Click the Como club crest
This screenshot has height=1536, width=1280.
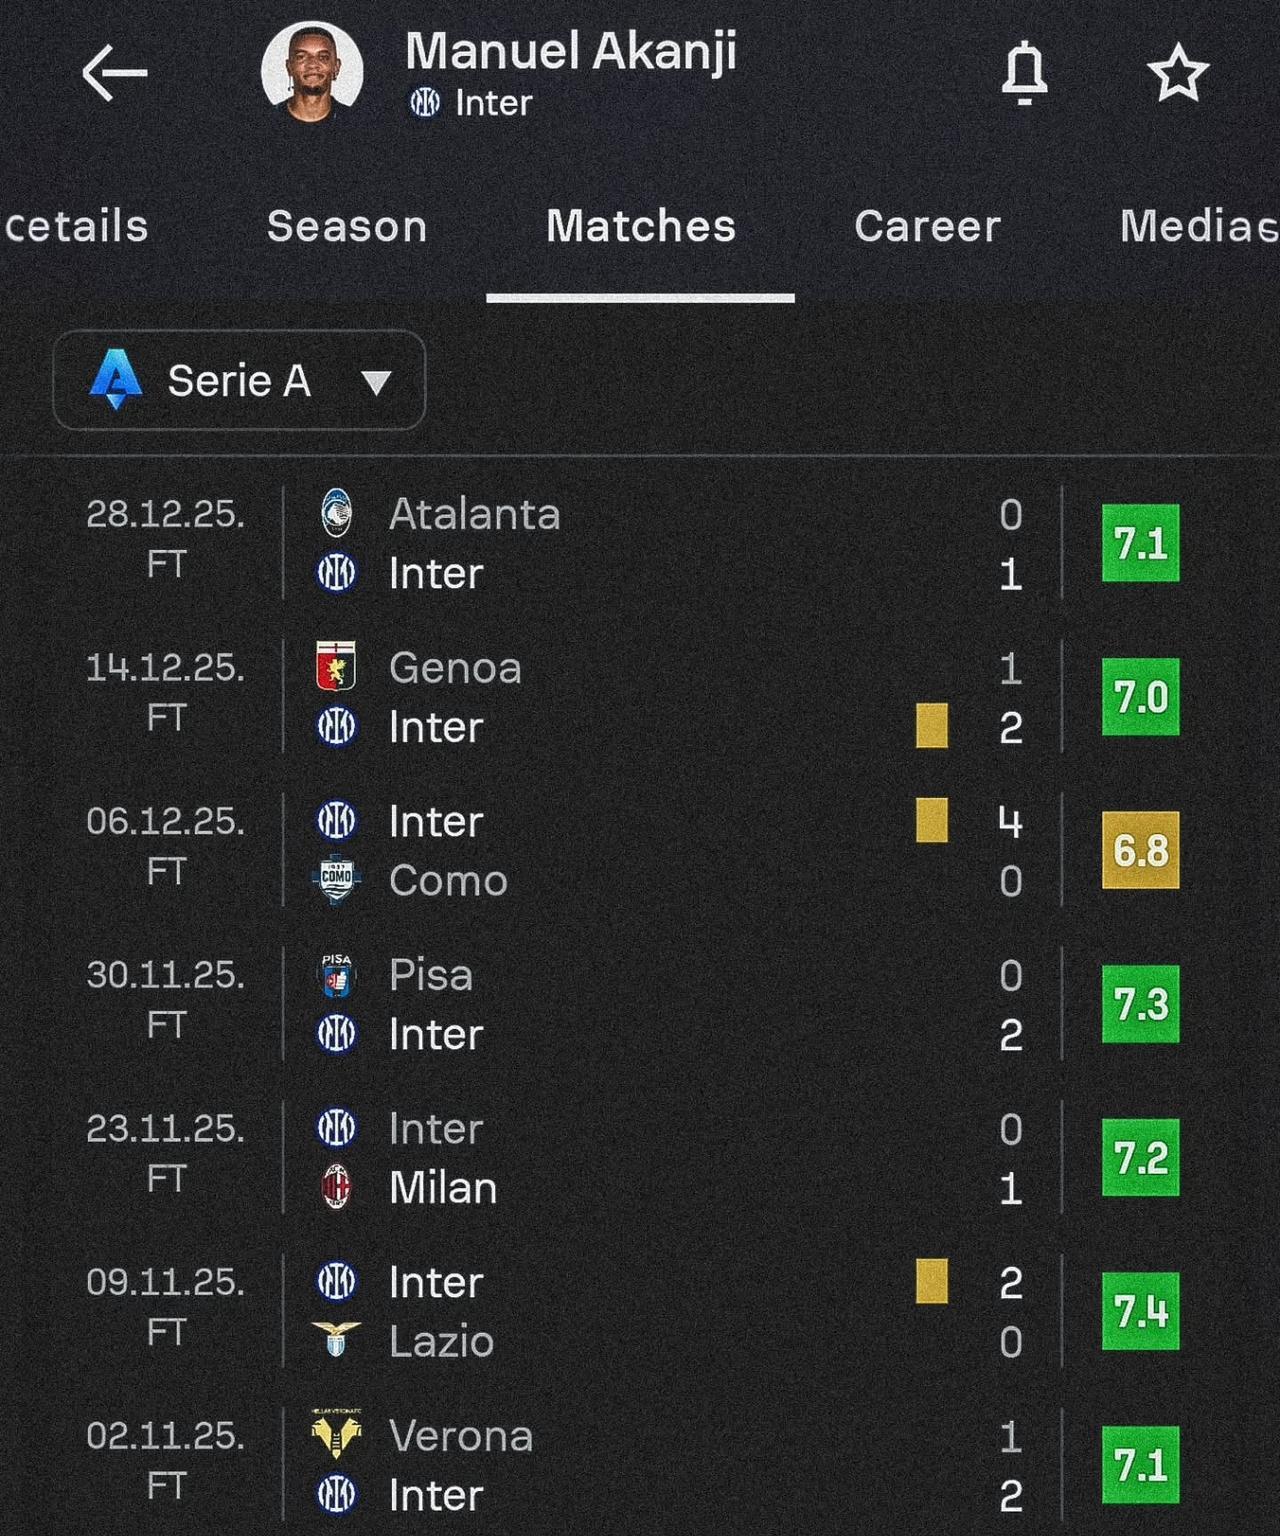337,880
